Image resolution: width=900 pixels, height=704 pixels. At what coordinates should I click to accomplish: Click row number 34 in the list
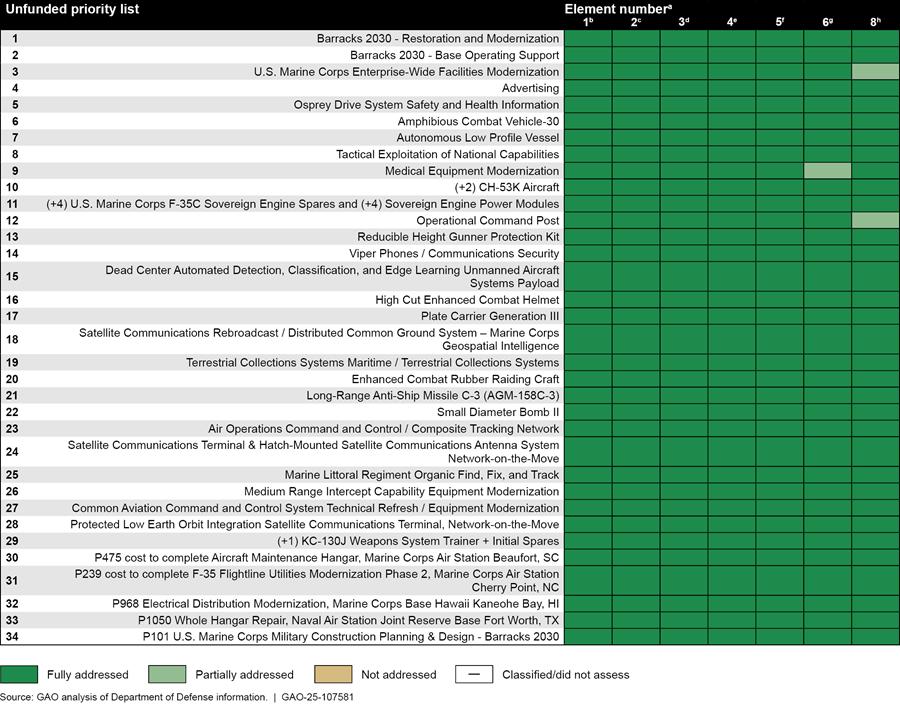[x=12, y=637]
